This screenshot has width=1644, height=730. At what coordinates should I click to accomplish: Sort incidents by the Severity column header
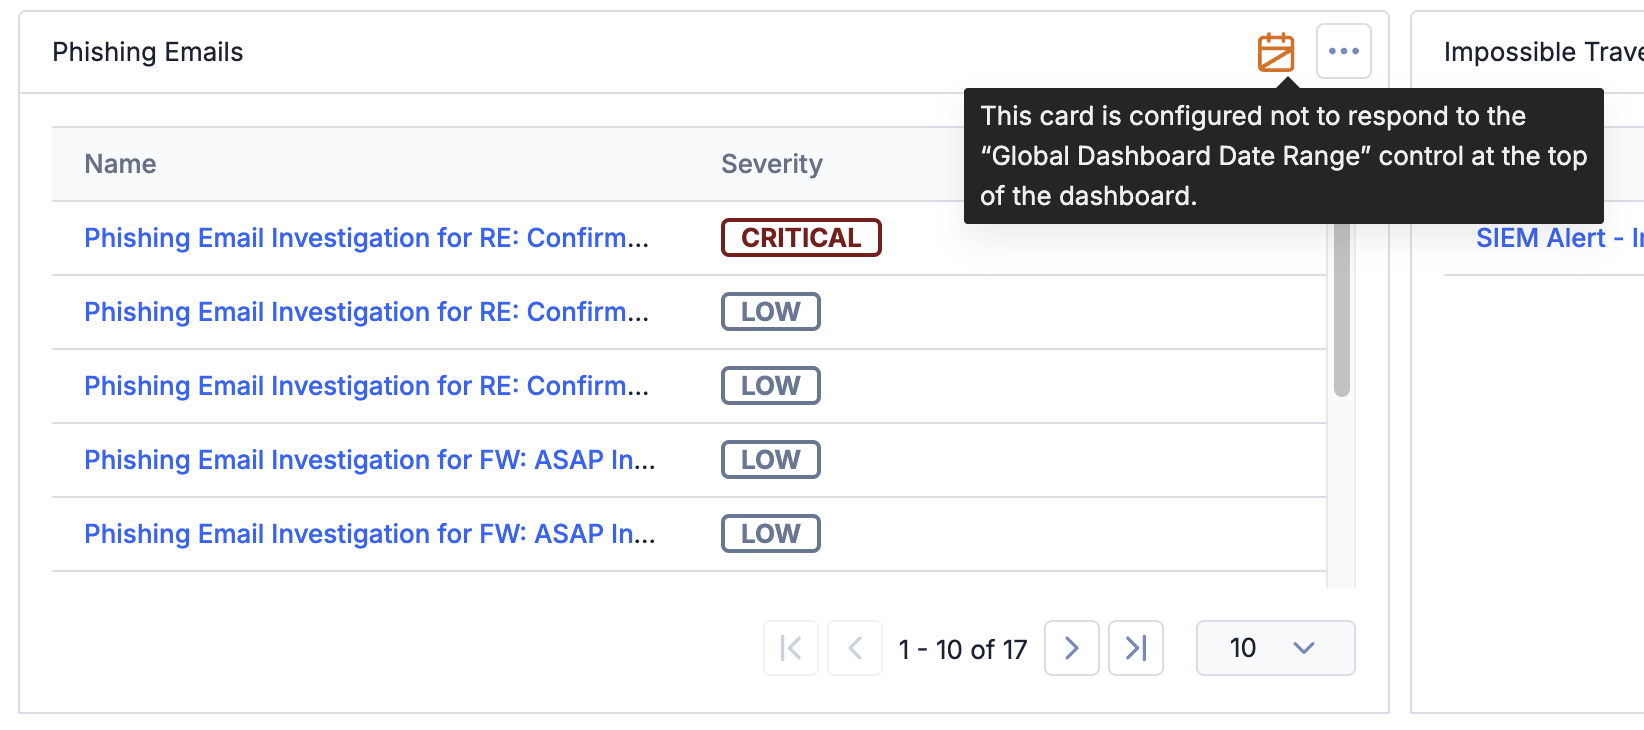pos(771,163)
